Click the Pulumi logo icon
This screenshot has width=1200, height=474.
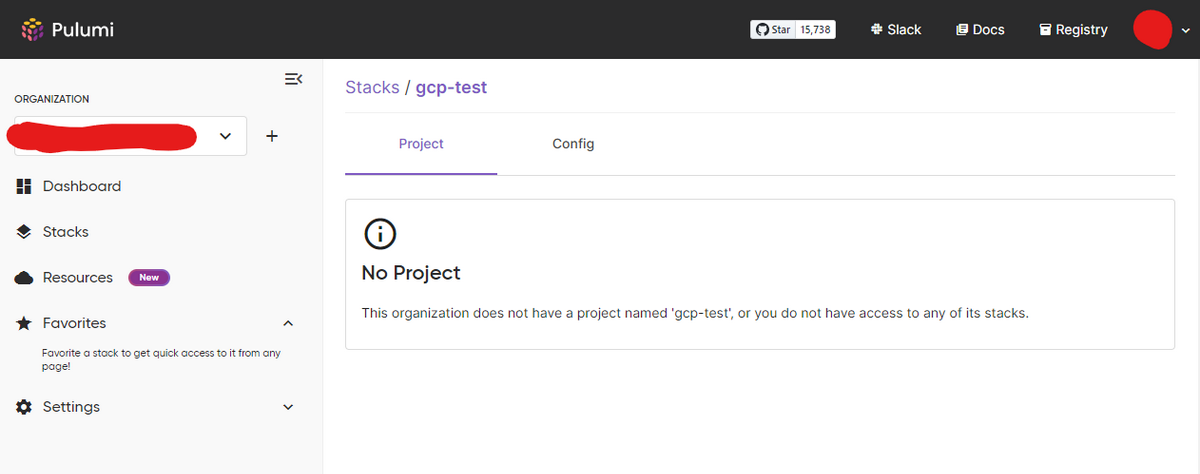33,30
